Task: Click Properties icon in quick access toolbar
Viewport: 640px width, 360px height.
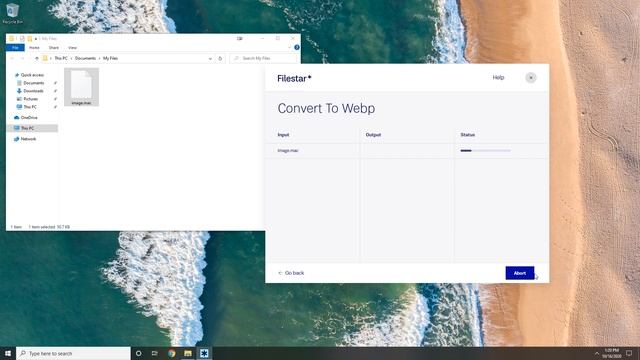Action: (22, 38)
